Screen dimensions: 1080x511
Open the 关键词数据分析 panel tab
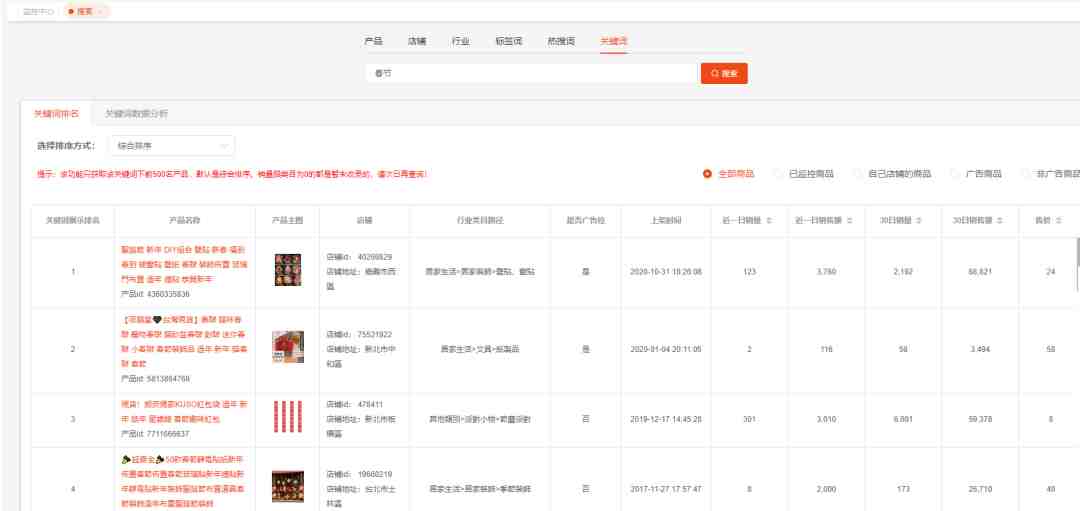click(136, 114)
